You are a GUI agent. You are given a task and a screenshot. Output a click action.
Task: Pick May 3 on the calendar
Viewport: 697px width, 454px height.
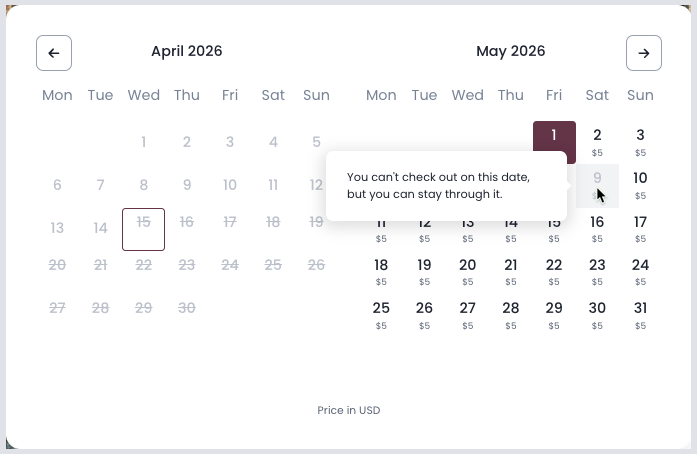point(640,142)
